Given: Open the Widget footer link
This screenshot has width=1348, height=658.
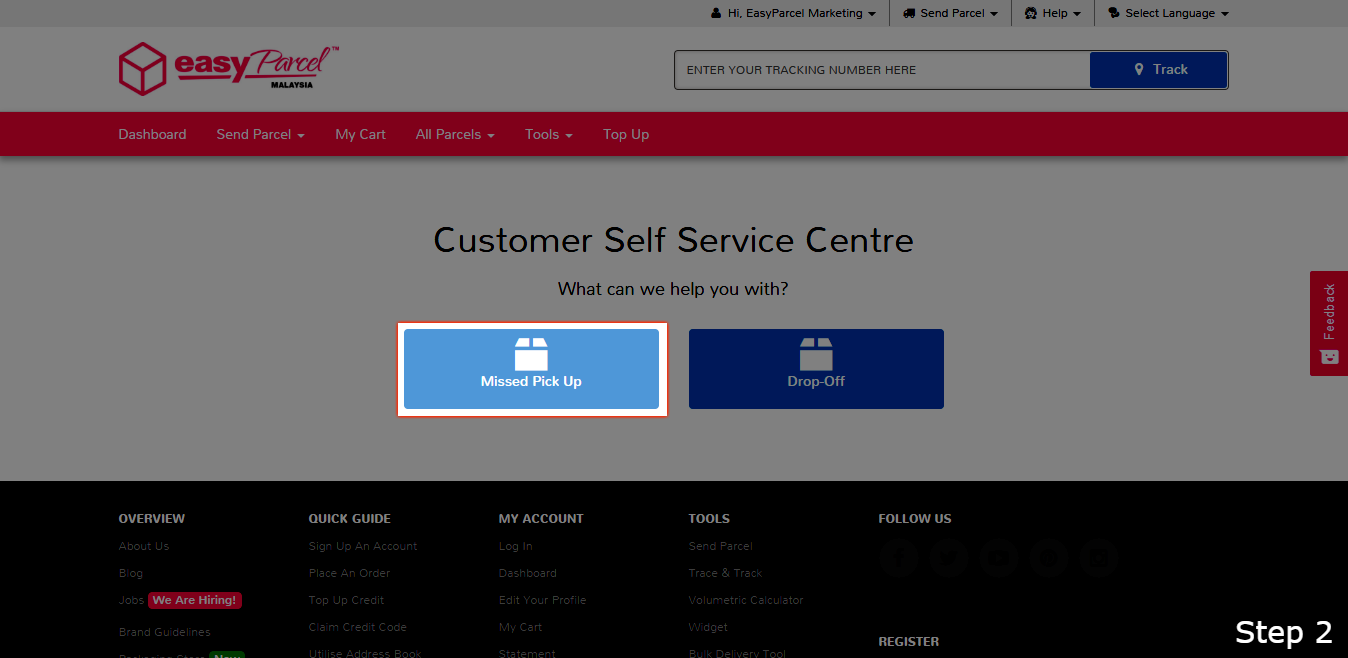Looking at the screenshot, I should 708,627.
